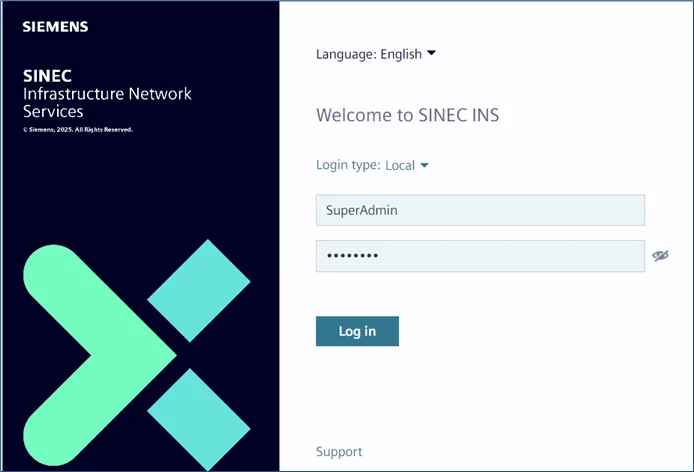Open the Support link
The height and width of the screenshot is (472, 694).
click(339, 452)
